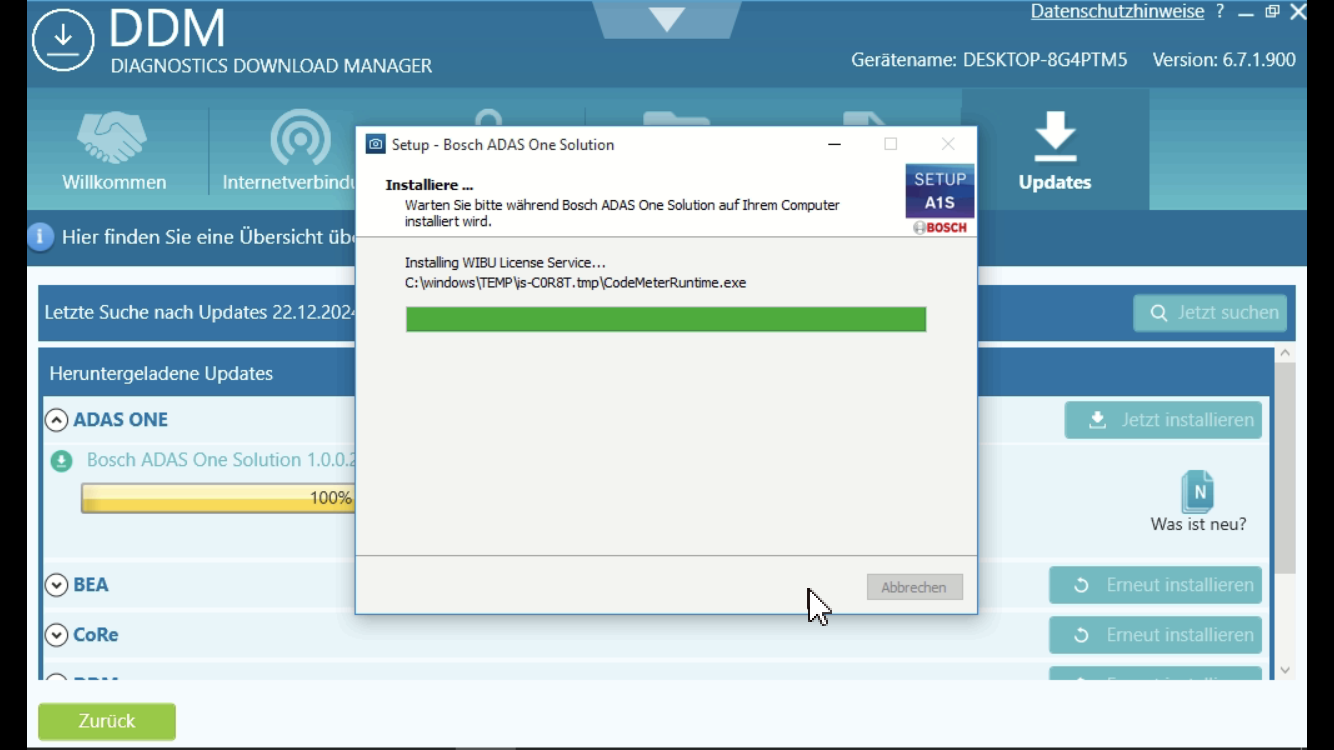Screen dimensions: 1334x750
Task: Click the Version 6.7.1.900 text
Action: click(x=1224, y=60)
